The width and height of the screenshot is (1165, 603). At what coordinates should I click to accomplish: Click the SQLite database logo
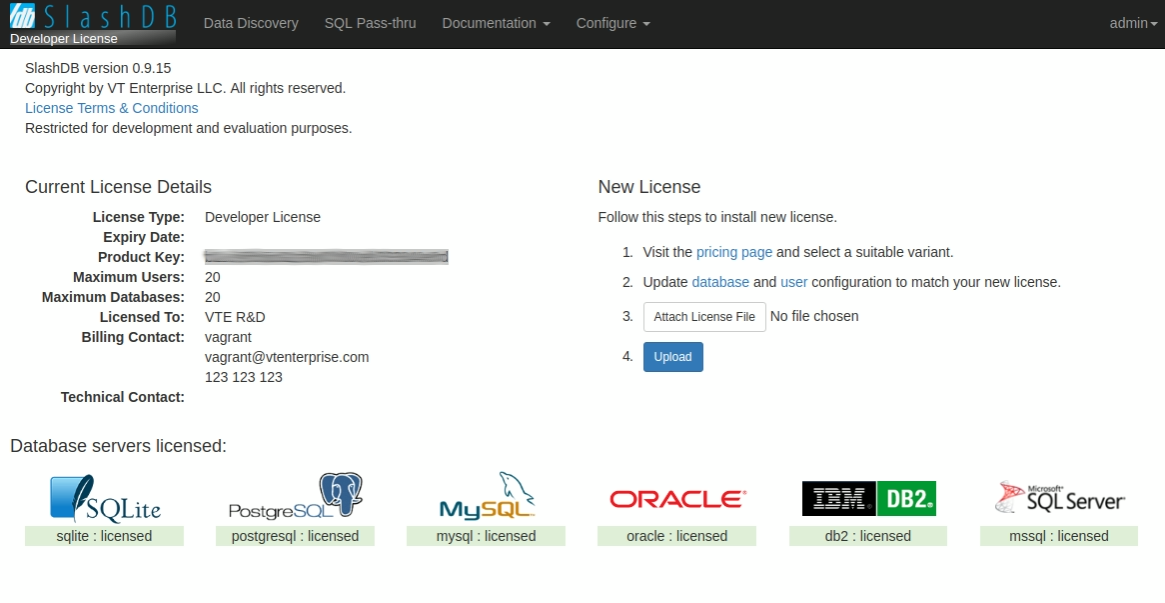coord(105,498)
